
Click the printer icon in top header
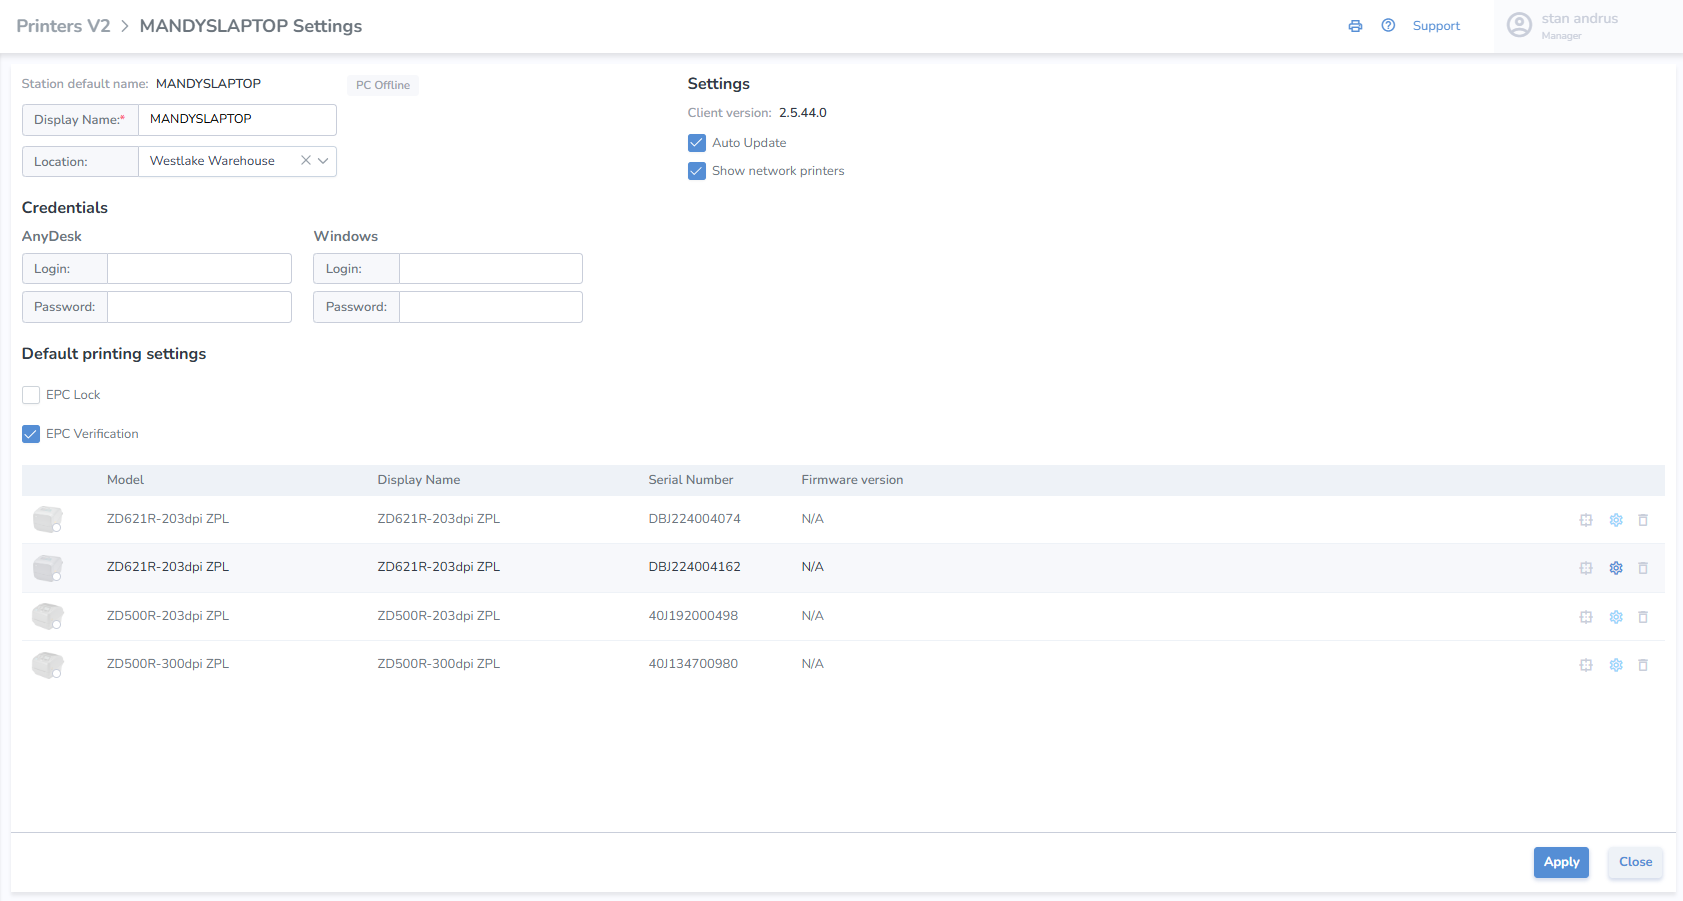(x=1355, y=26)
